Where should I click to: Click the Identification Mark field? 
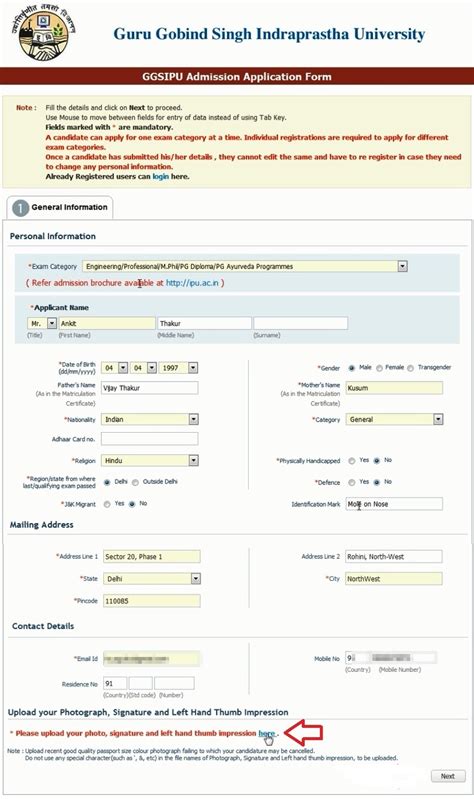[x=394, y=504]
